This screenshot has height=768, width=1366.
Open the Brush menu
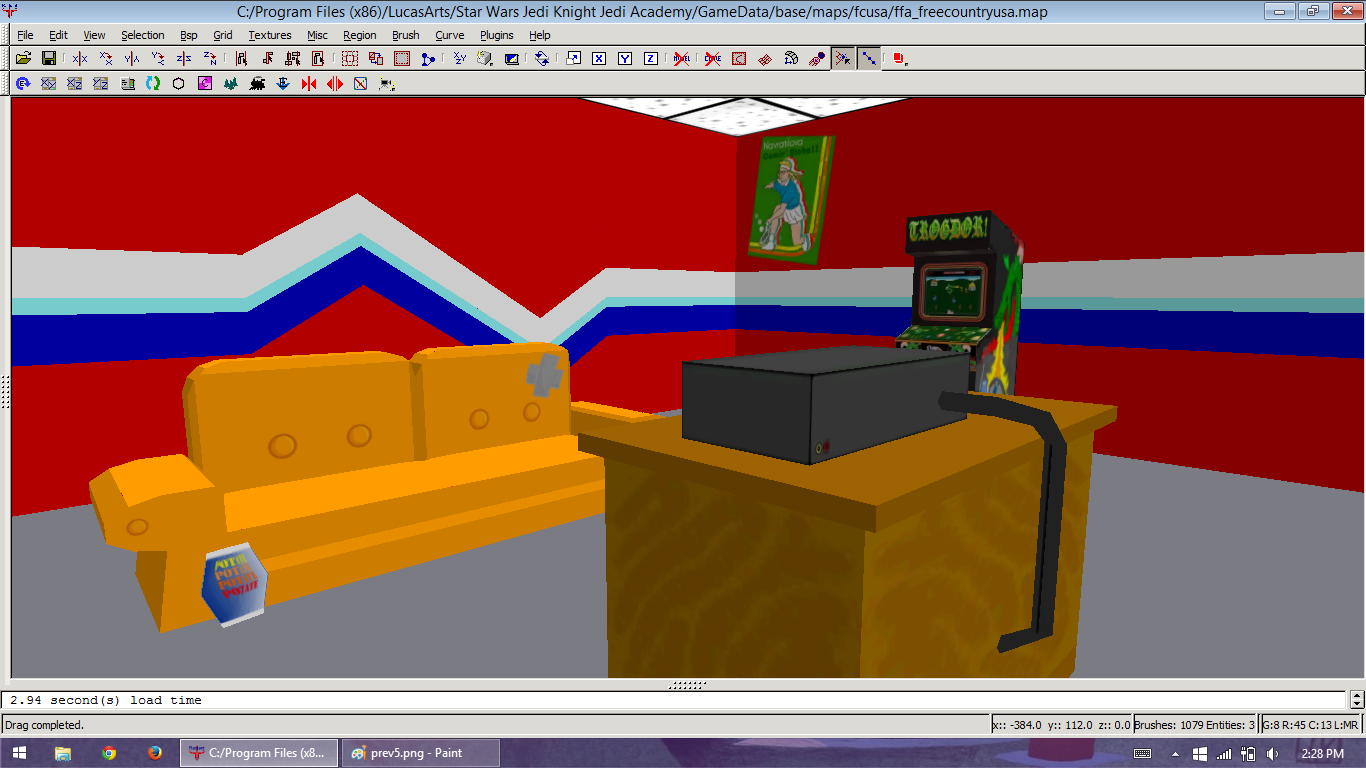[406, 35]
